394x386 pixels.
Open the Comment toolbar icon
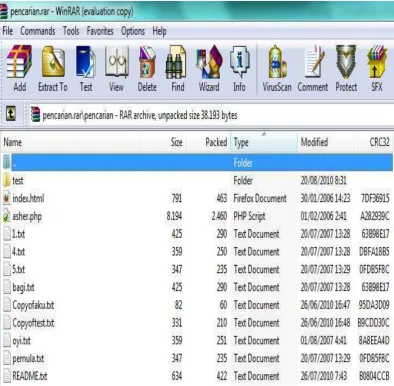(314, 62)
